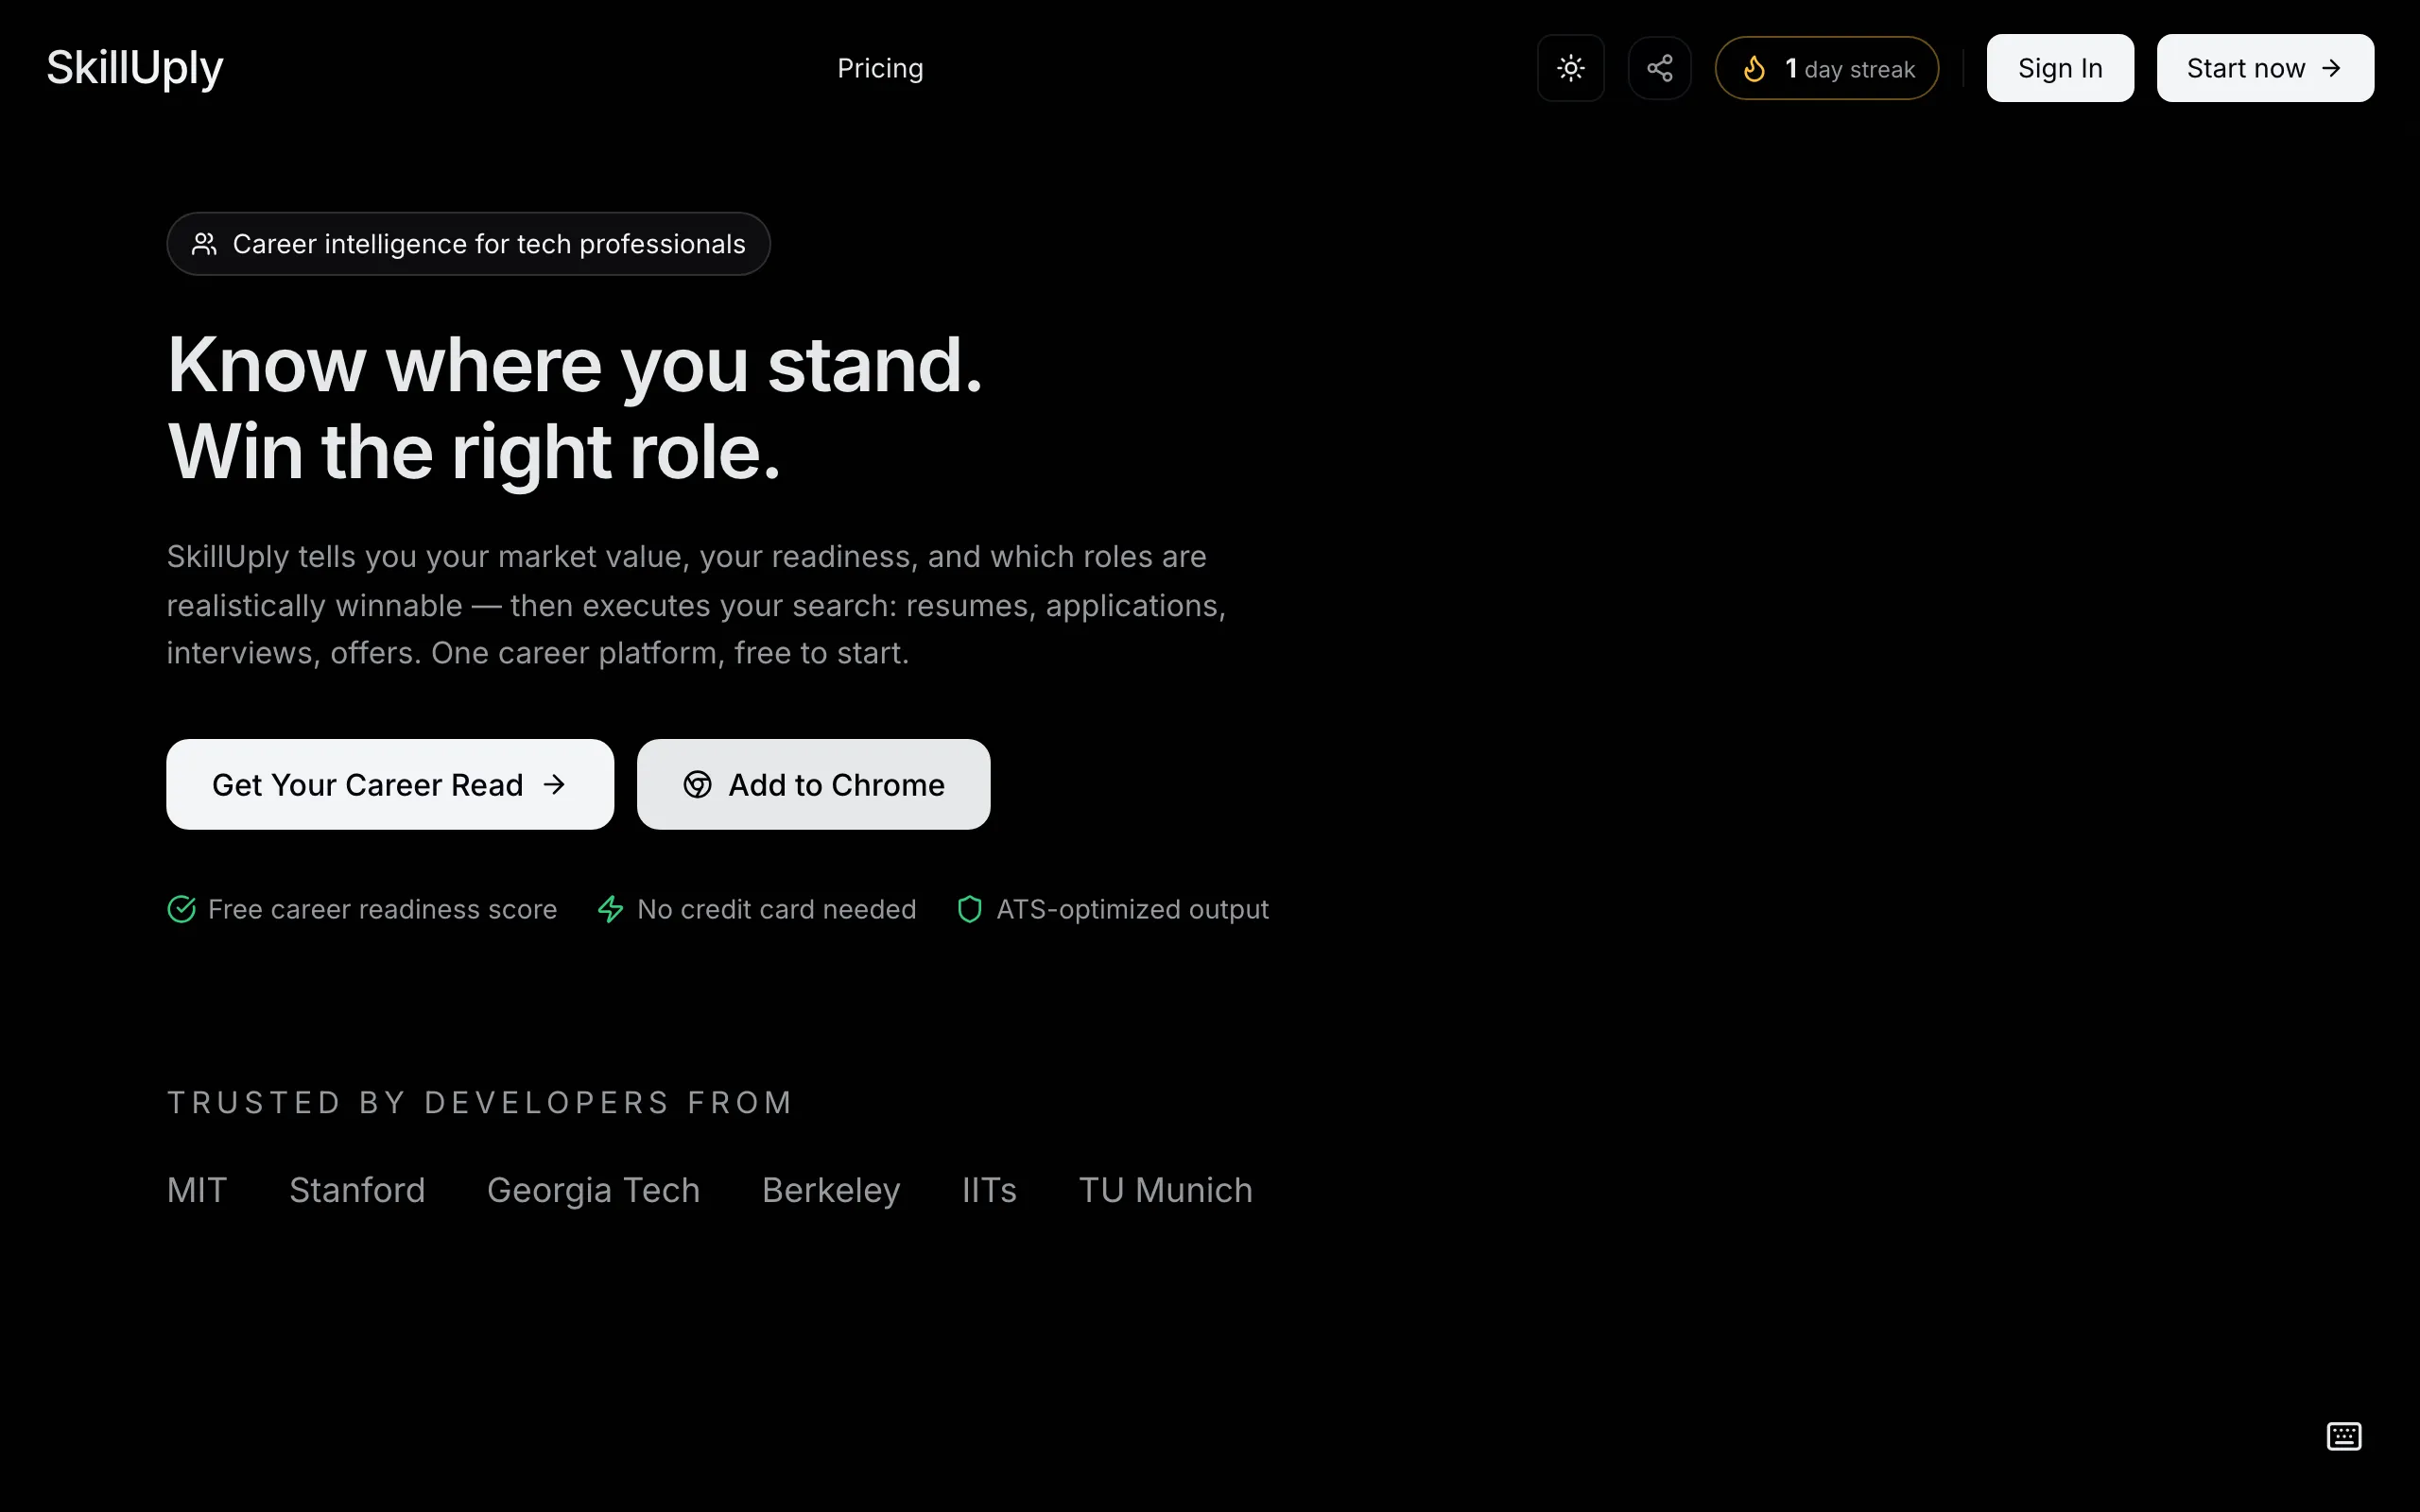Click the green checkmark beside Free career readiness score
The width and height of the screenshot is (2420, 1512).
tap(181, 909)
